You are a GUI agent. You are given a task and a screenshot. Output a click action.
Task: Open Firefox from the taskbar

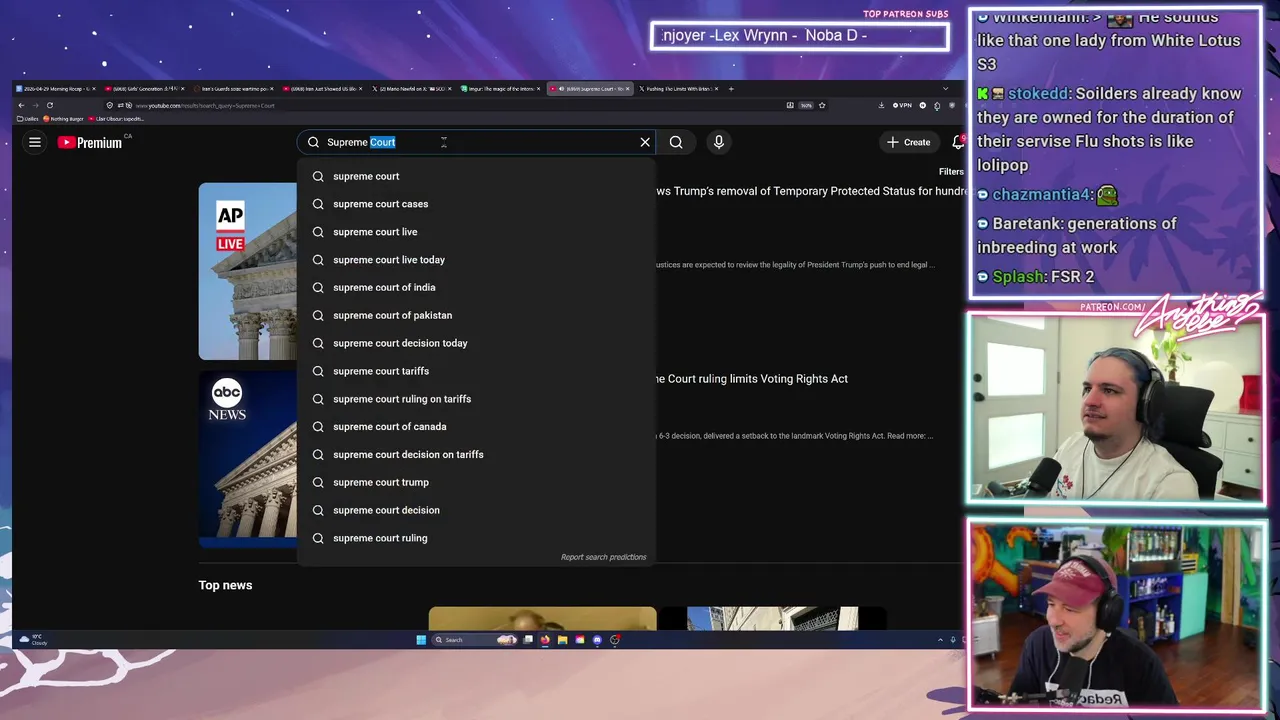(545, 640)
